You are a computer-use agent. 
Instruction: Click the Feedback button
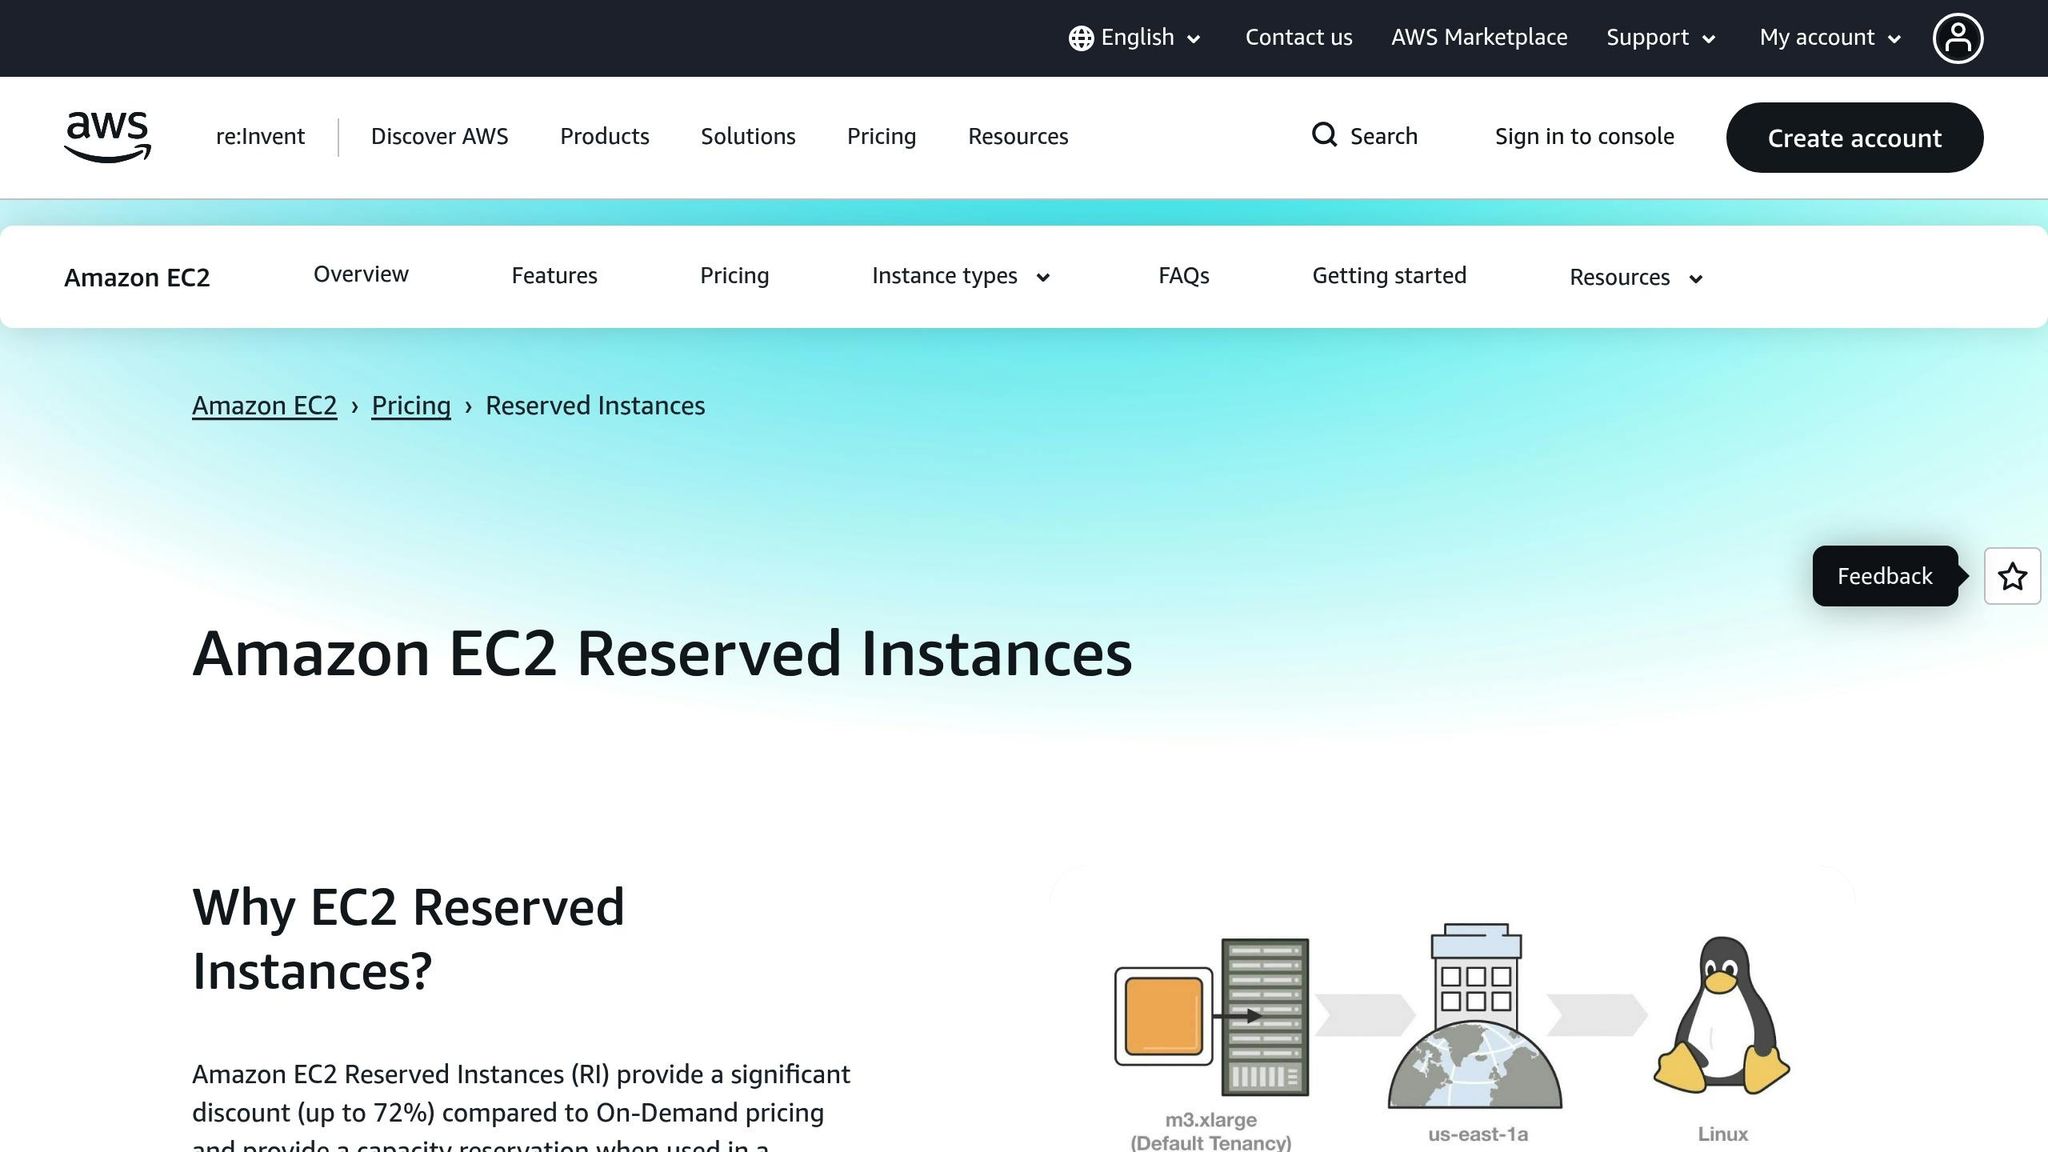tap(1884, 576)
